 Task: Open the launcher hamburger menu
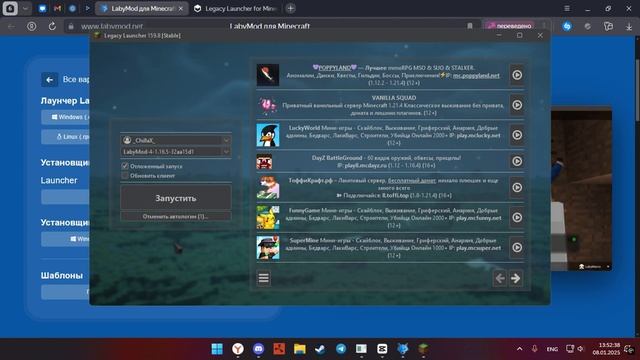[x=264, y=278]
